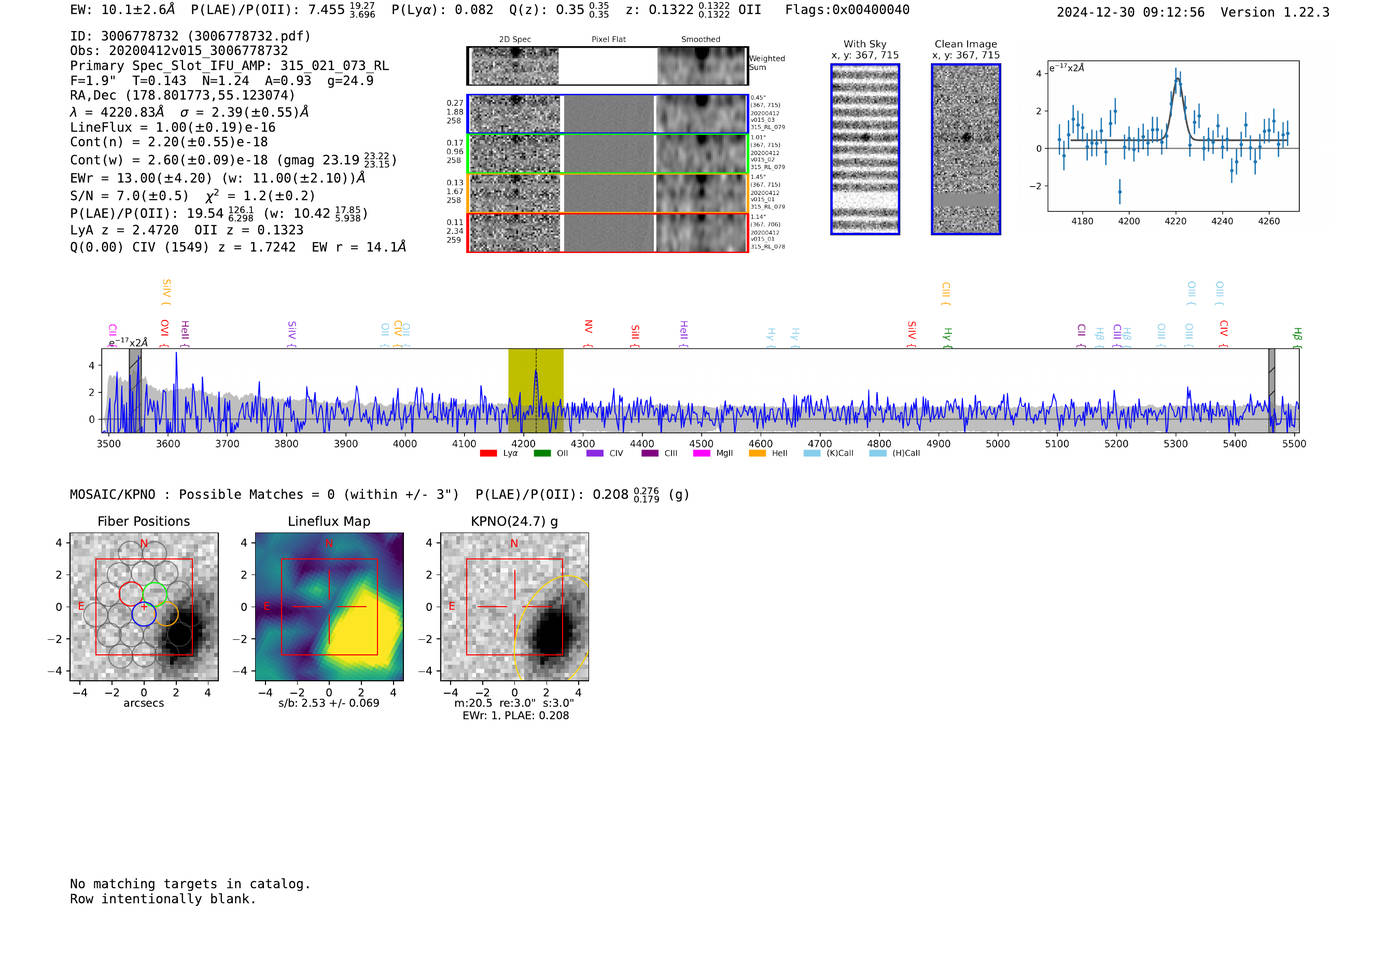Click the orange-bordered 2D spectrum fiber row

(608, 193)
